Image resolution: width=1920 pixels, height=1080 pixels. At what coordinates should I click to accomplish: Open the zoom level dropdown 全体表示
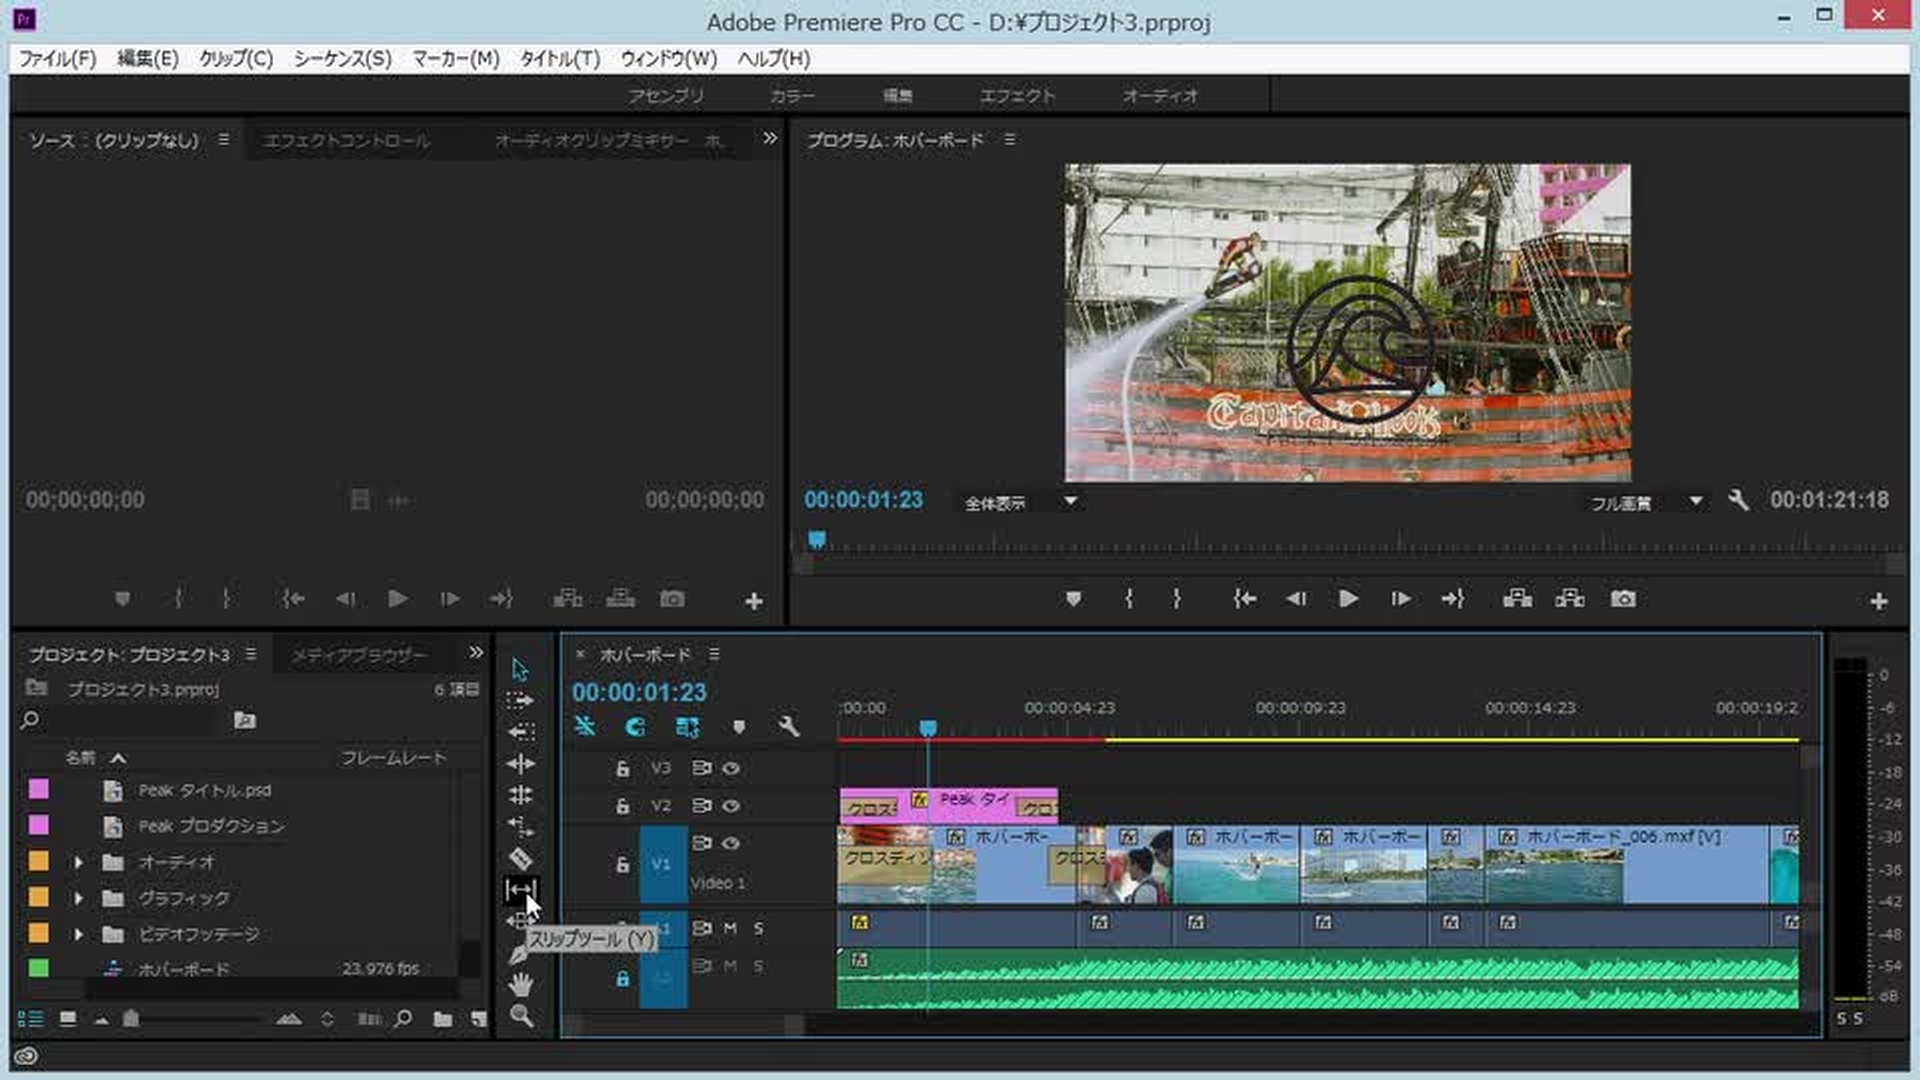coord(1020,502)
